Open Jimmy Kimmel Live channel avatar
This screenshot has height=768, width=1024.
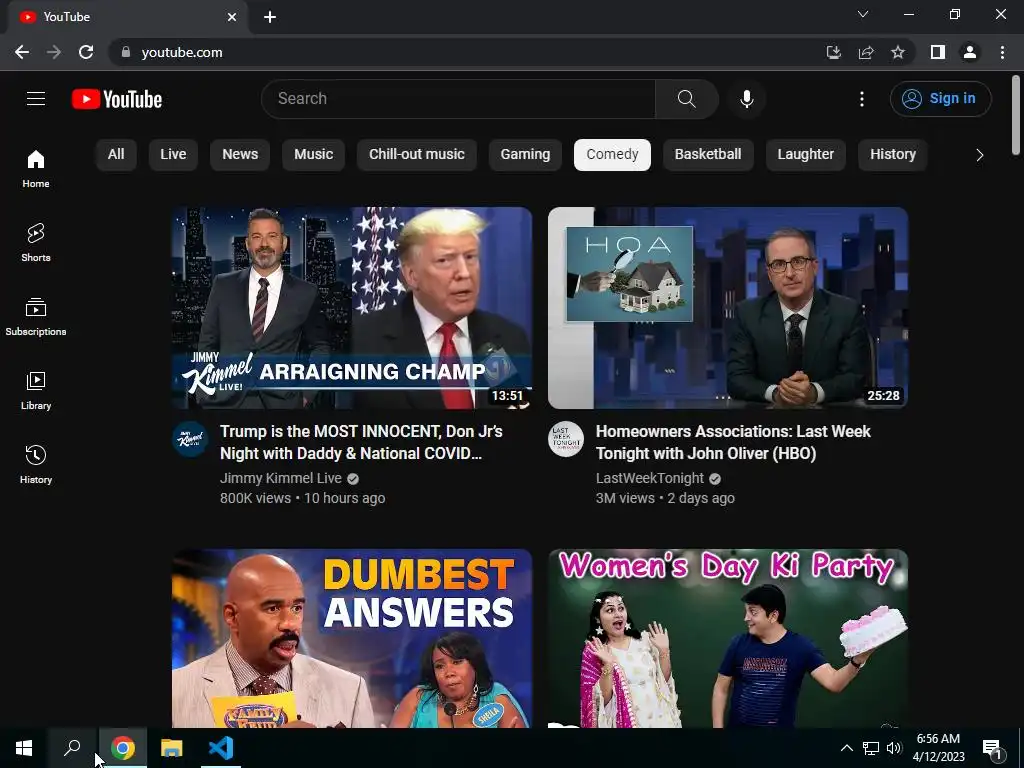190,439
